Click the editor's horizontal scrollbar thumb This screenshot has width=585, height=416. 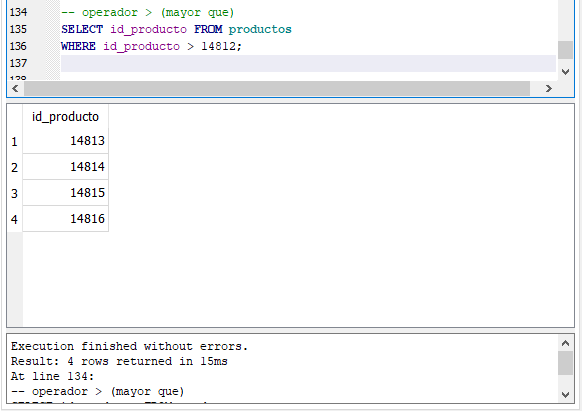click(x=277, y=88)
